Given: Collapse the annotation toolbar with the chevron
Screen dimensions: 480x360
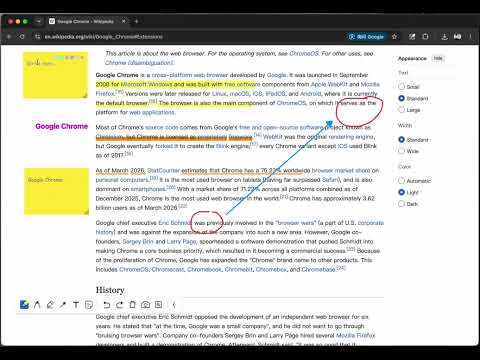Looking at the screenshot, I should click(174, 305).
